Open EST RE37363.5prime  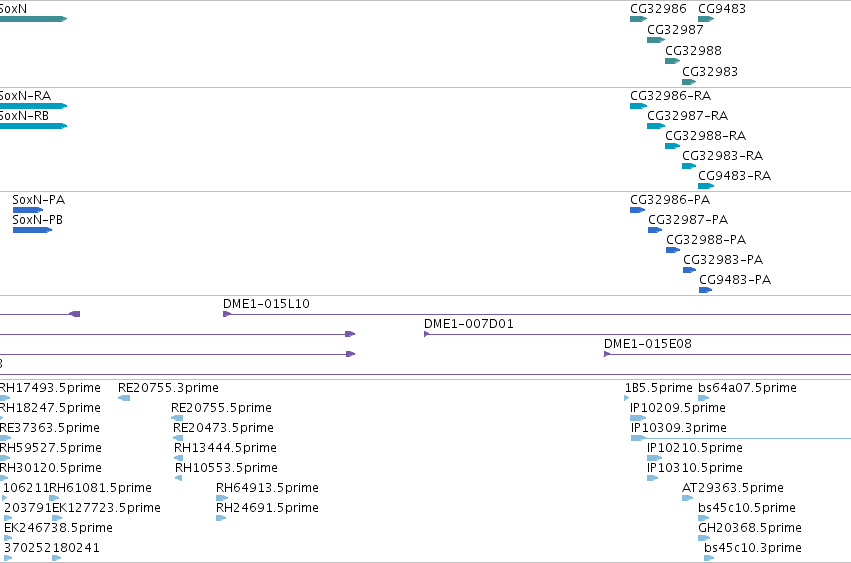click(x=49, y=428)
